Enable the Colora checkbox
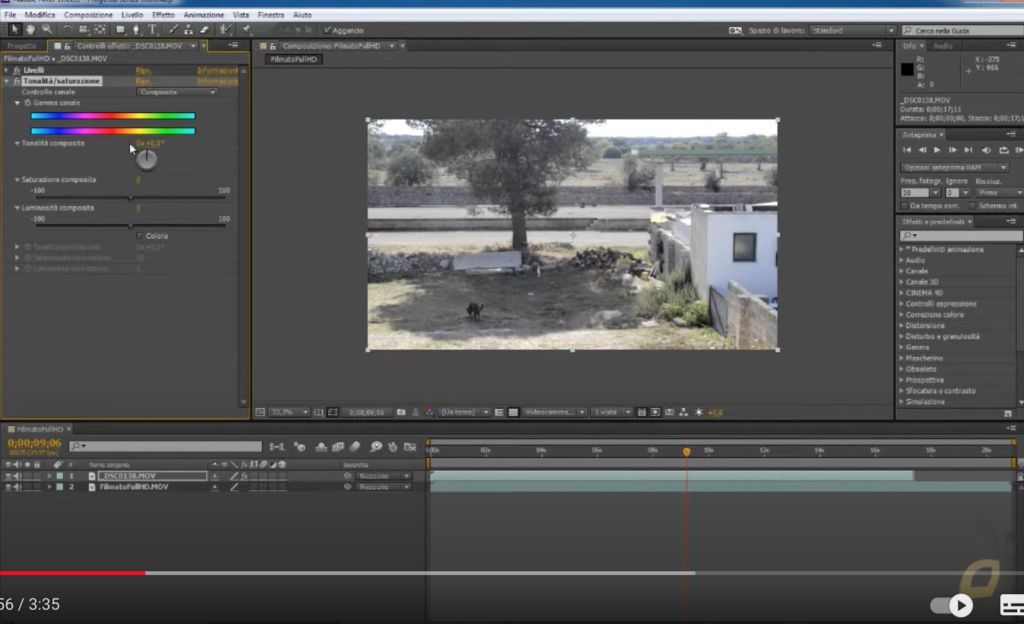 tap(140, 236)
